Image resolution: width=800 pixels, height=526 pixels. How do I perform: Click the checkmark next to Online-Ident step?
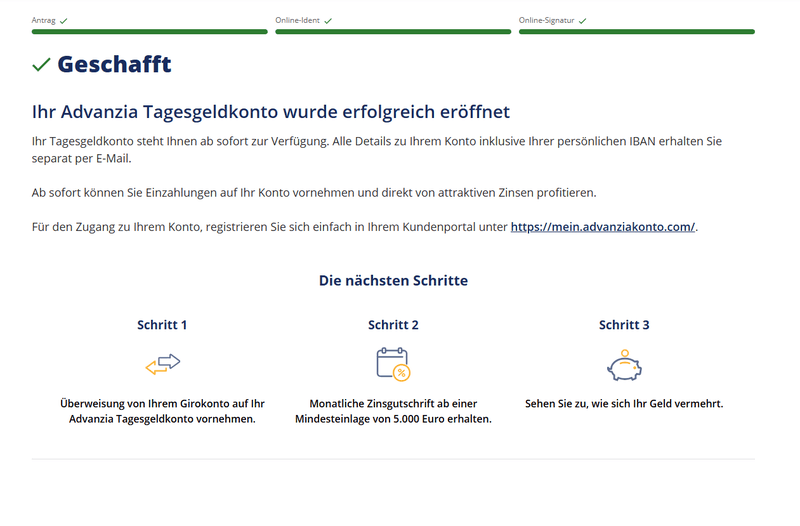pos(328,21)
